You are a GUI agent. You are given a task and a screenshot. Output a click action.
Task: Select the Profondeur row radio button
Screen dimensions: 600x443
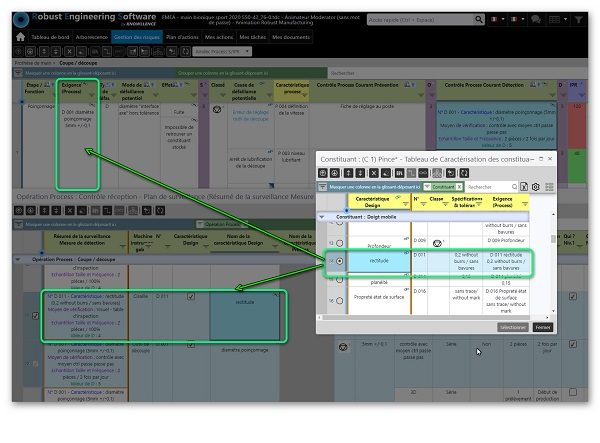click(339, 243)
